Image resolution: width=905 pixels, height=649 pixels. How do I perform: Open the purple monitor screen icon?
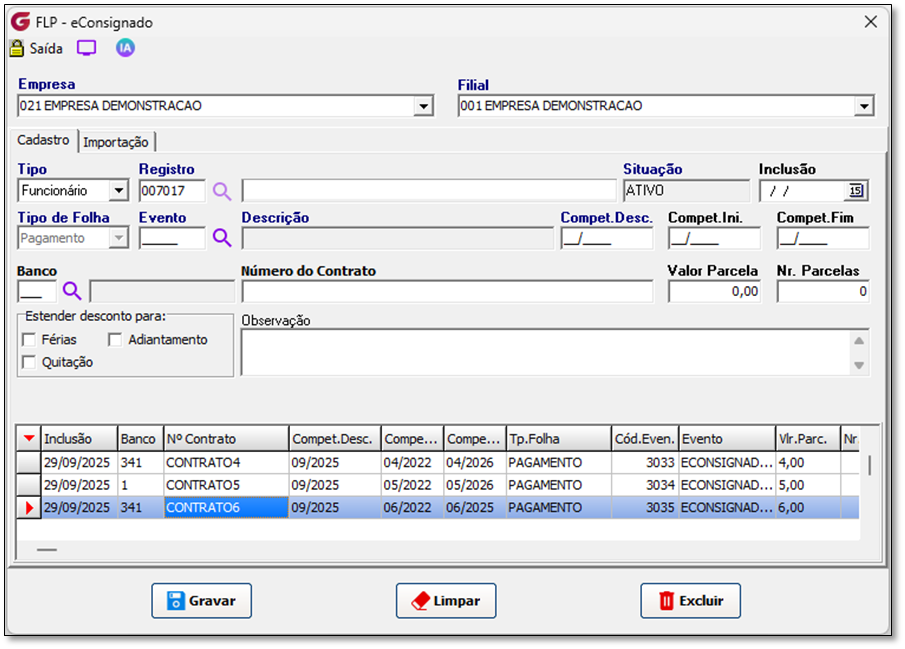(x=87, y=48)
